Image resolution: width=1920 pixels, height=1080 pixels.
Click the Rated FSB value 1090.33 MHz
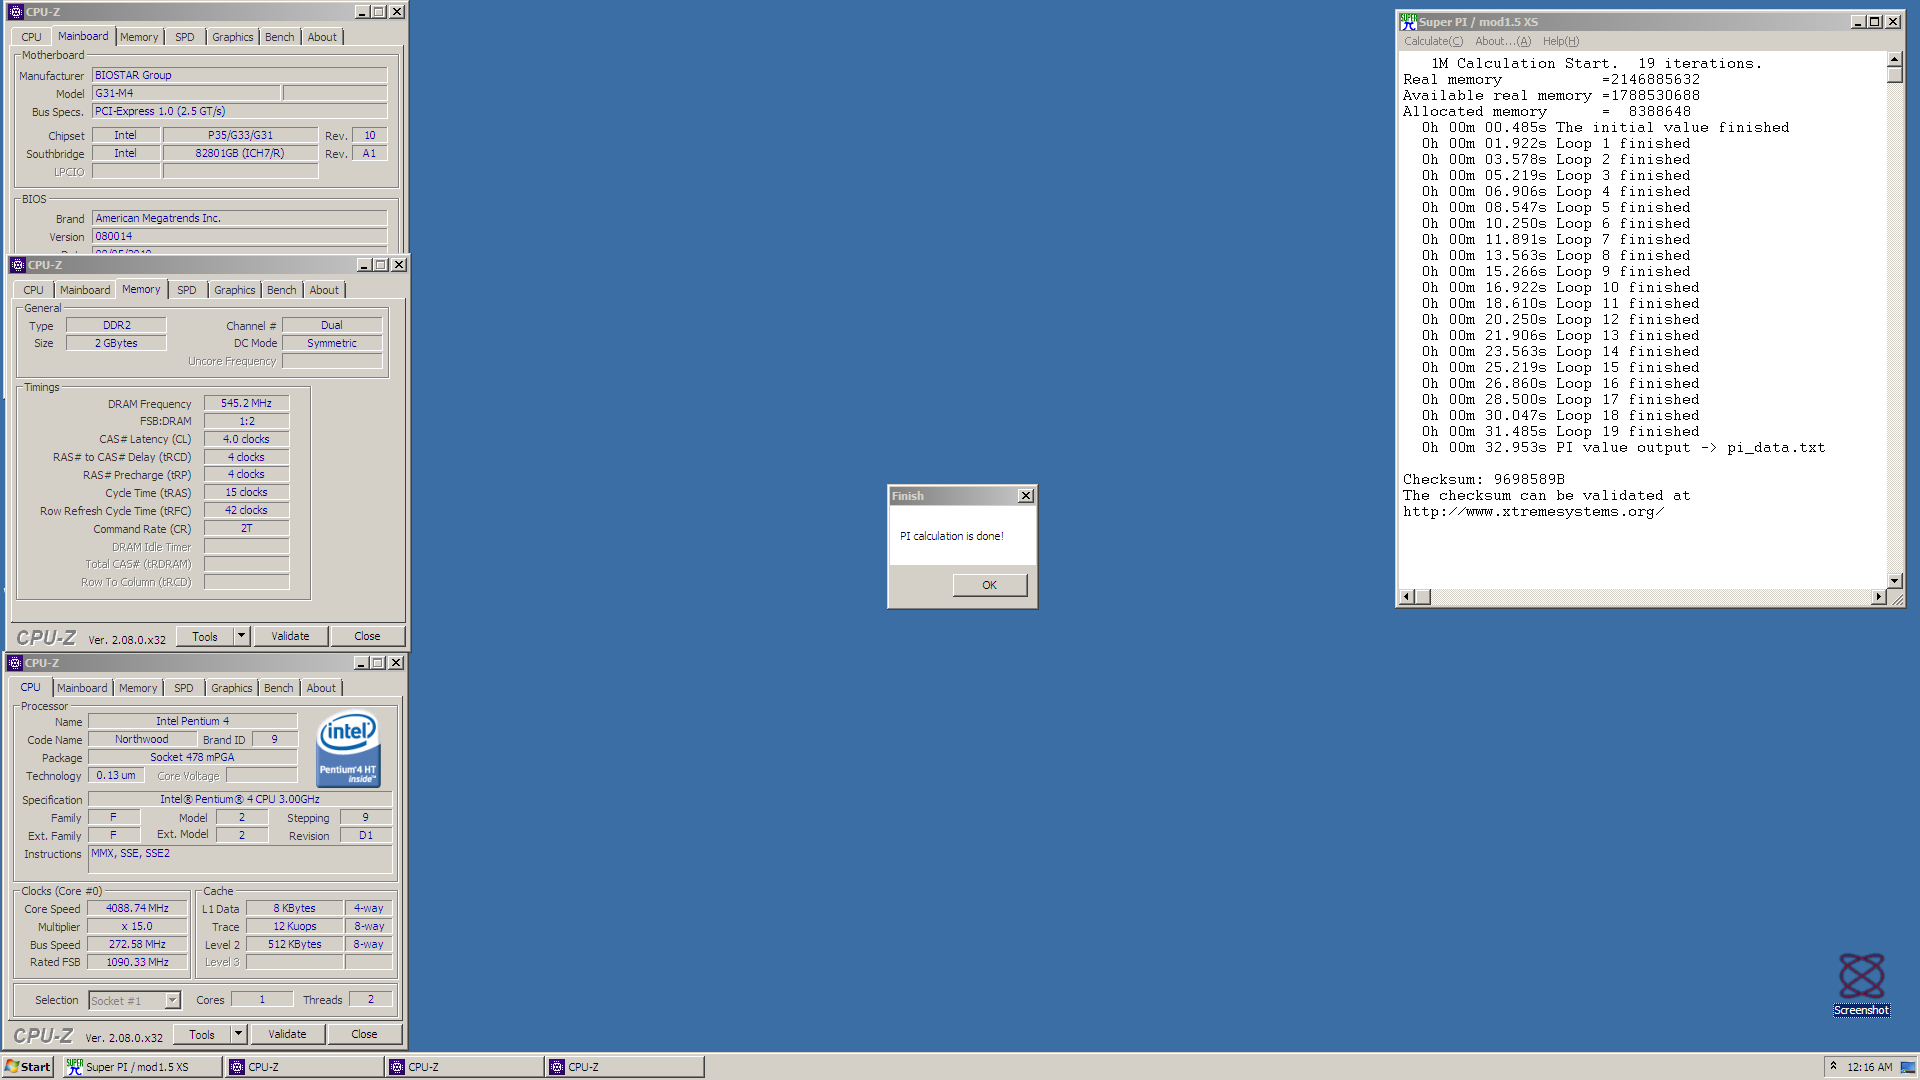point(137,962)
